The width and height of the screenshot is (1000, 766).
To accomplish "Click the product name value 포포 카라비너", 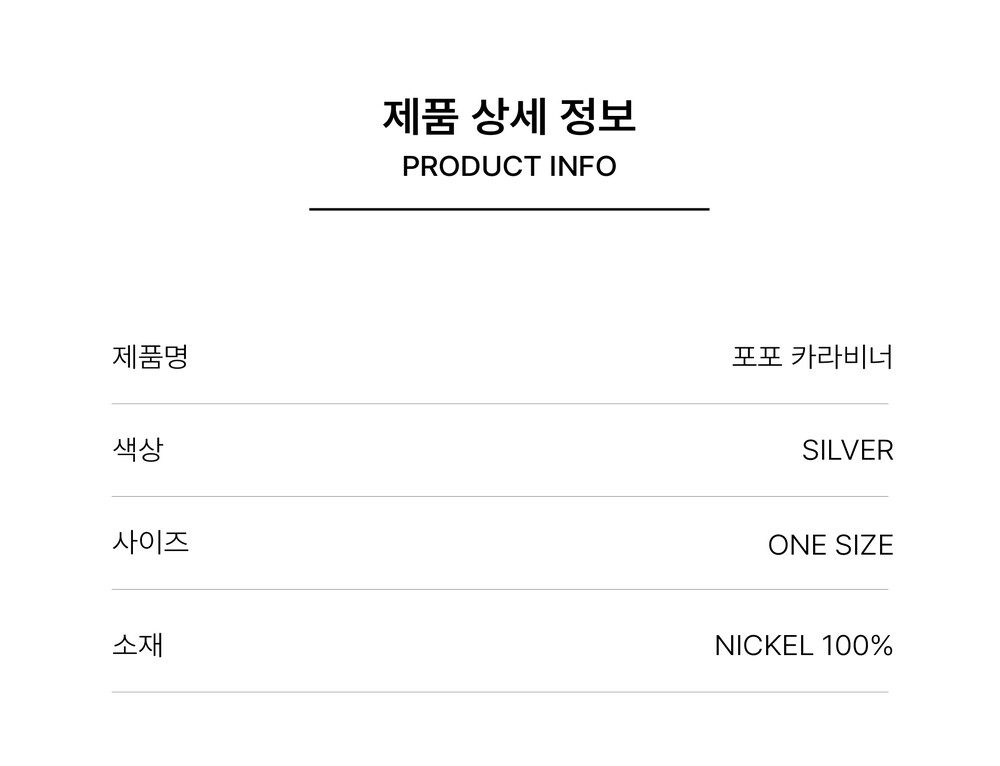I will [812, 357].
